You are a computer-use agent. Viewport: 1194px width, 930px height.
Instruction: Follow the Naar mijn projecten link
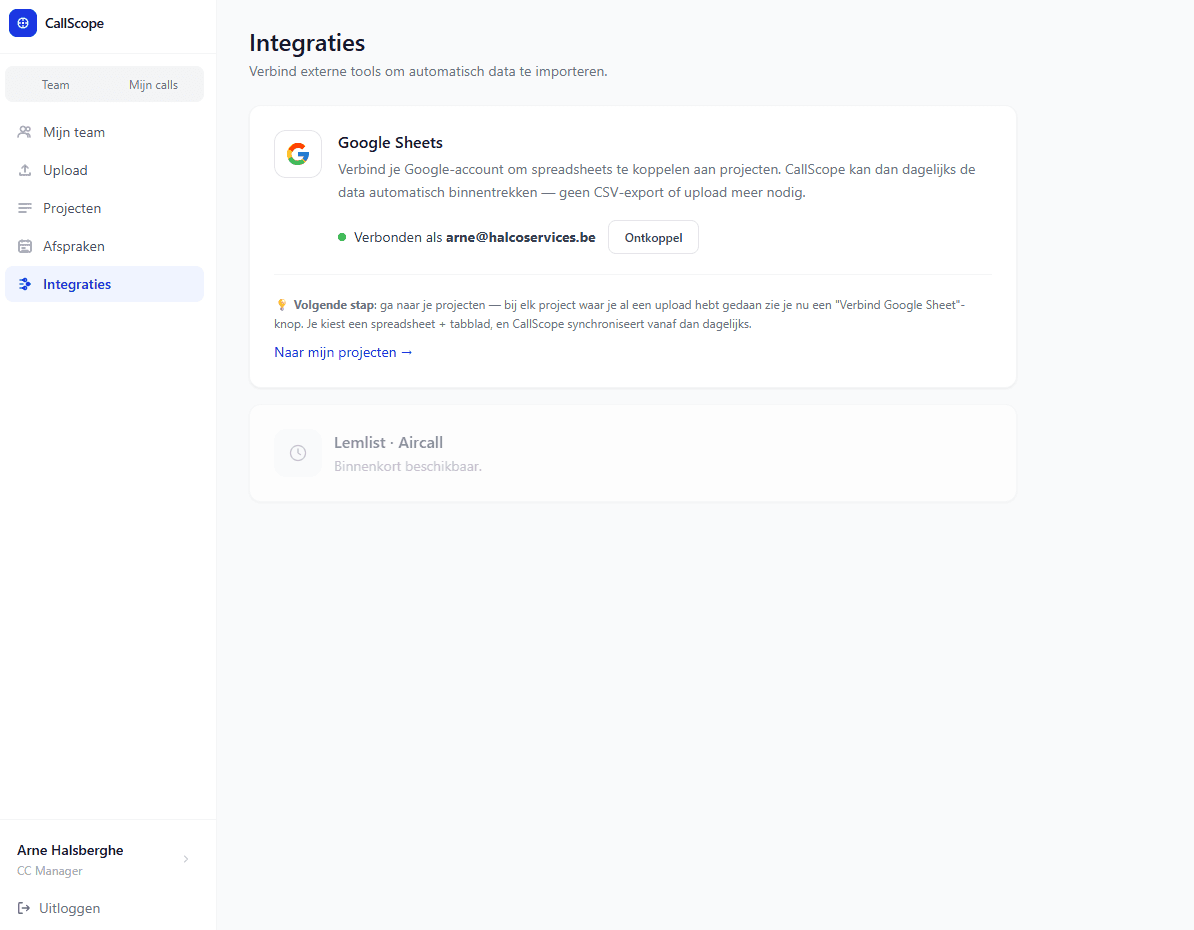[x=343, y=352]
